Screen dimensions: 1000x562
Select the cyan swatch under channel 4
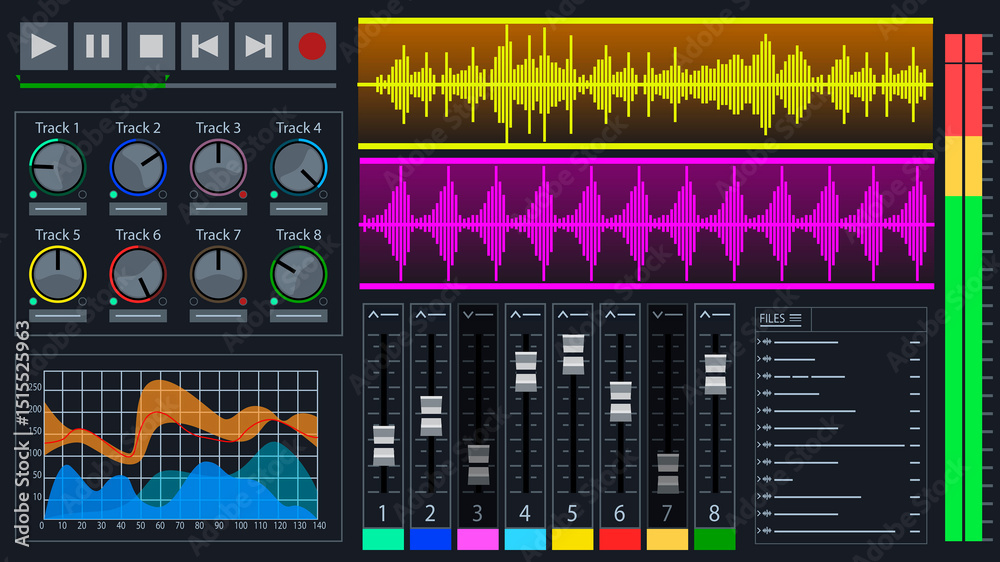click(x=526, y=539)
